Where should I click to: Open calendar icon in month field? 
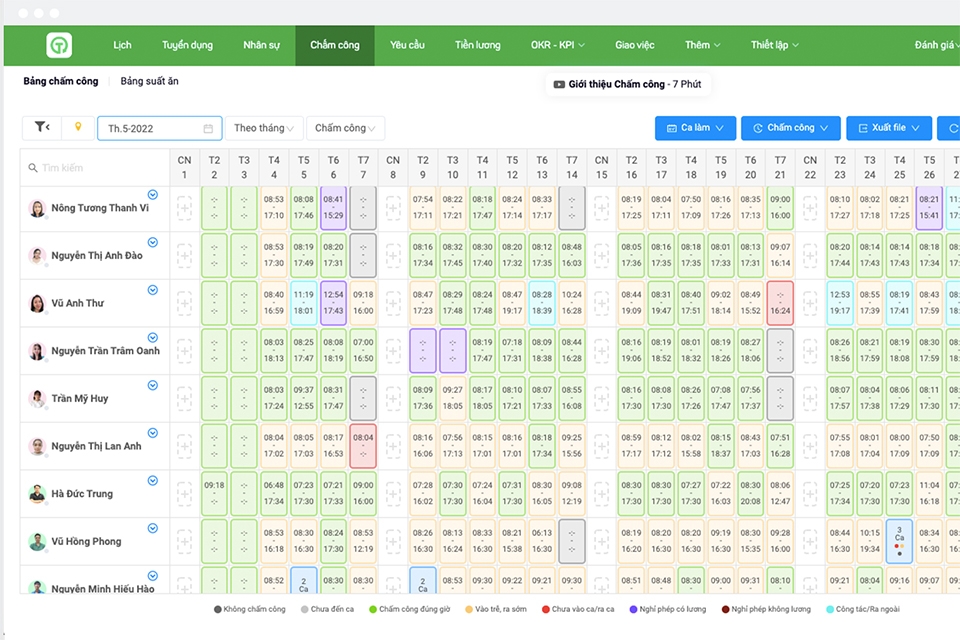pos(208,129)
